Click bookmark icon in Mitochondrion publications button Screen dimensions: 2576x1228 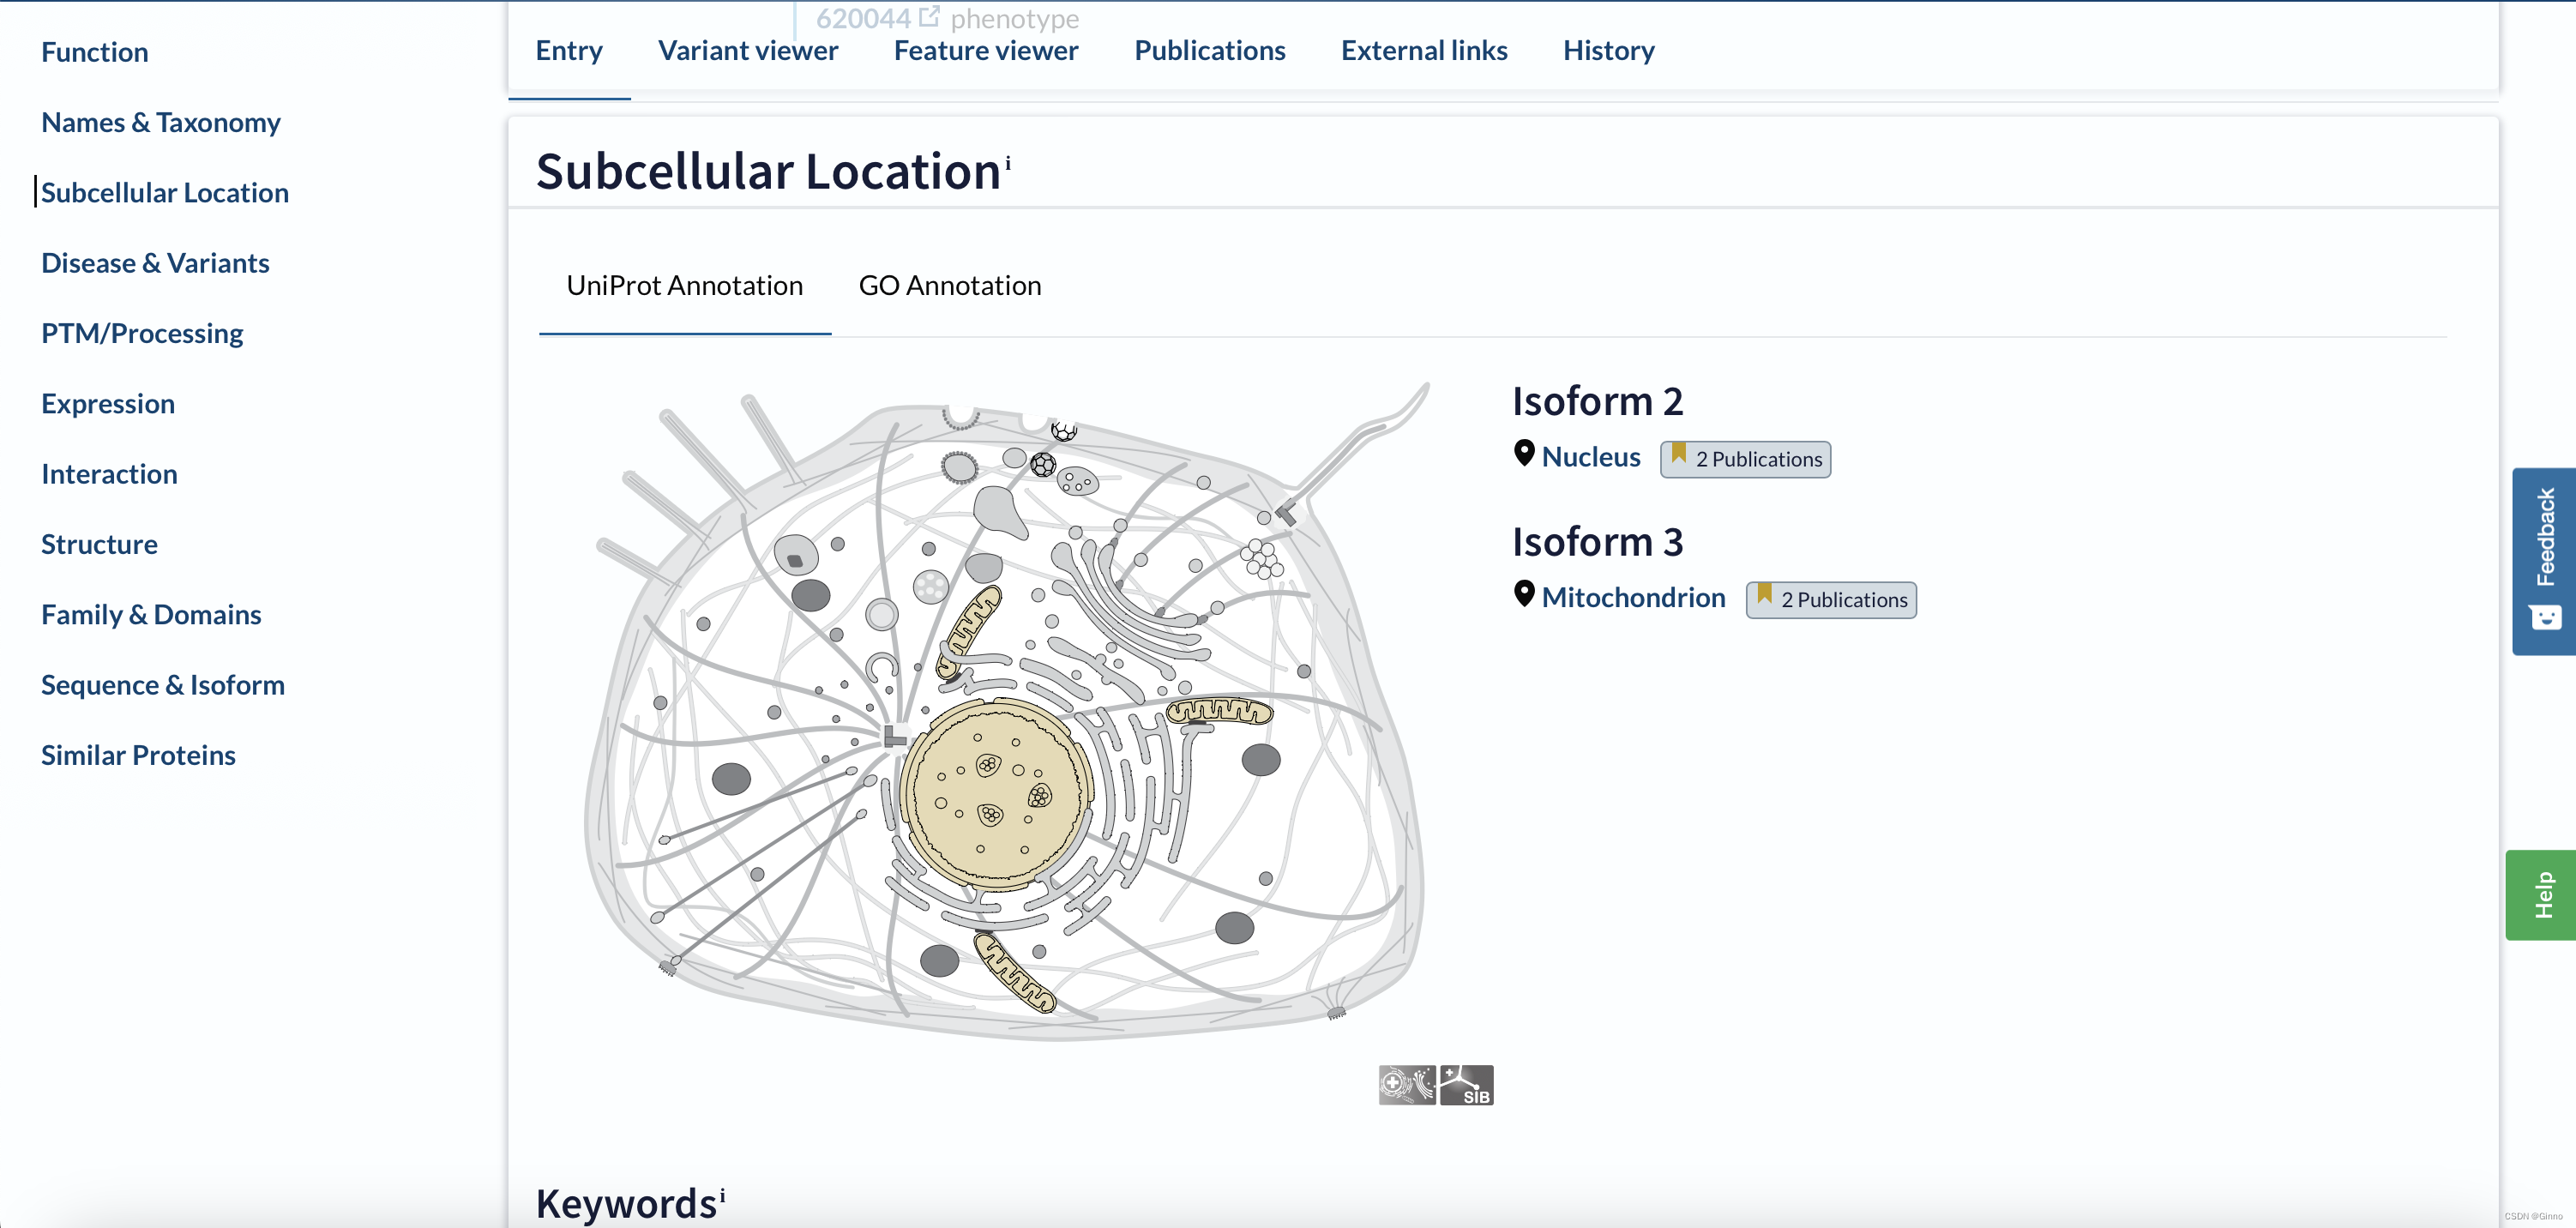[1765, 595]
